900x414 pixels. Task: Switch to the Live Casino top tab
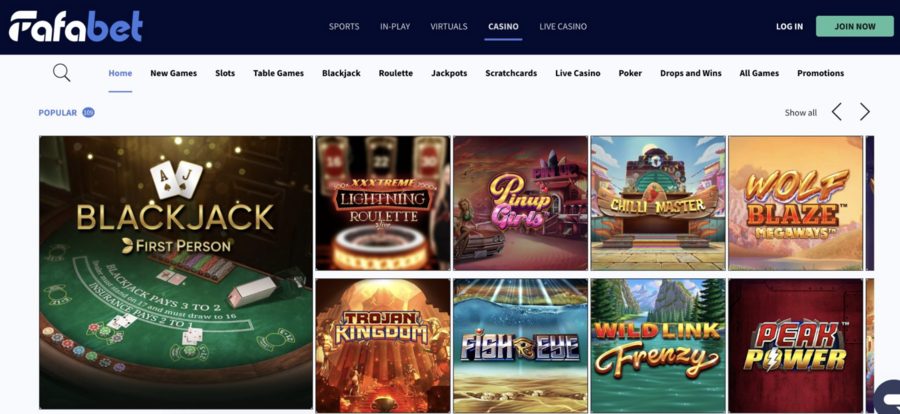point(563,26)
